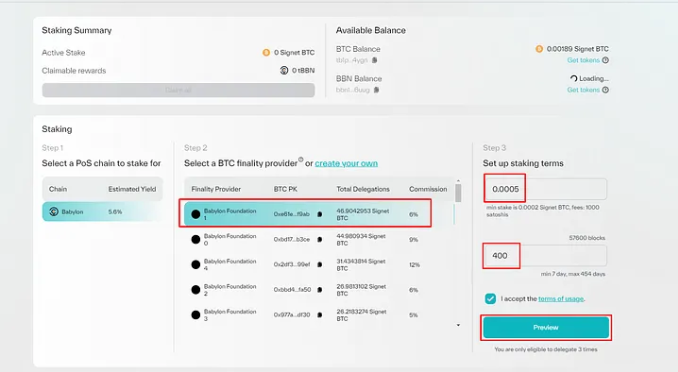Click the disabled Claim all button
Screen dimensions: 678x372
(178, 90)
